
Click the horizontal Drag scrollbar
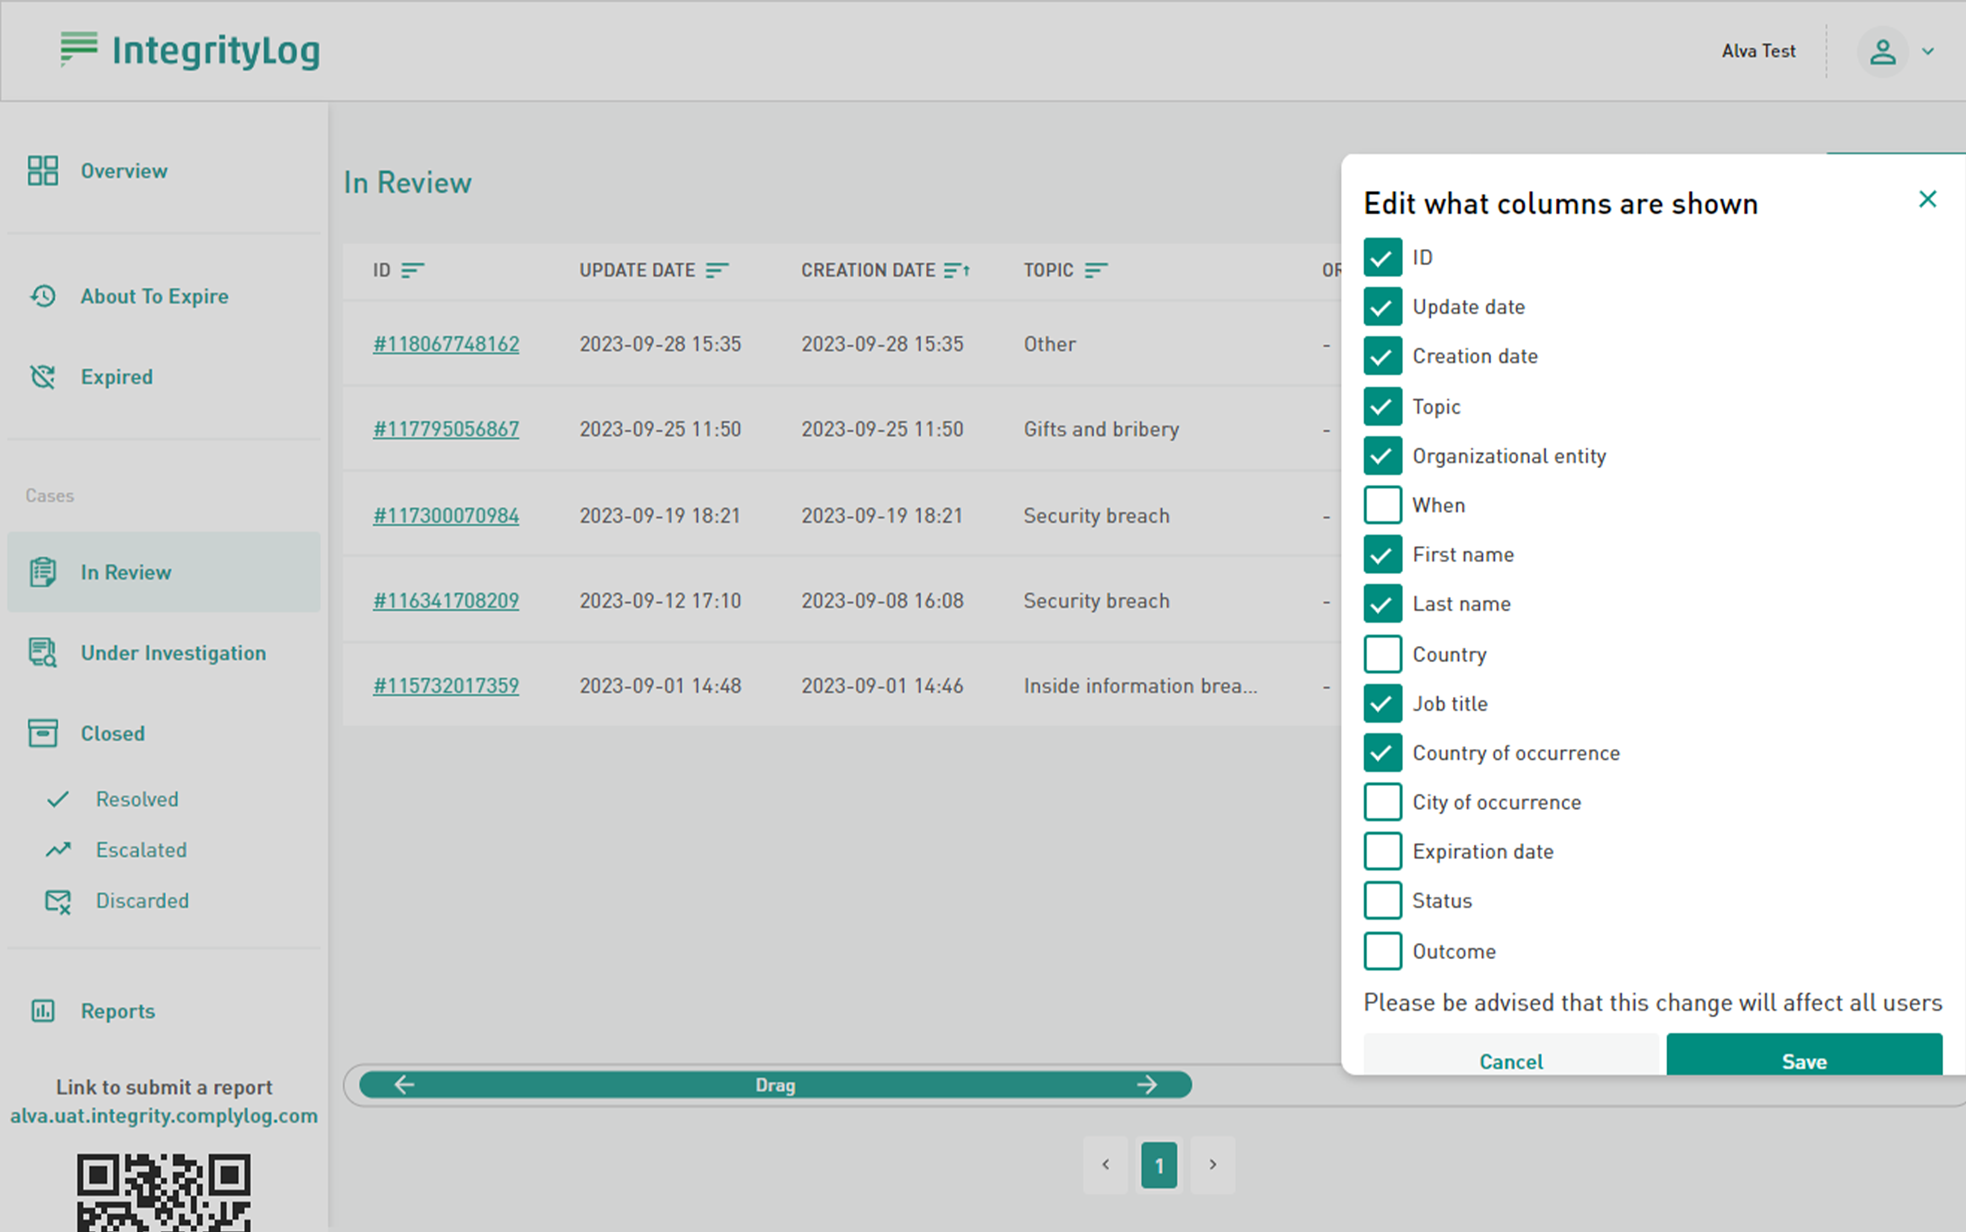(x=774, y=1085)
